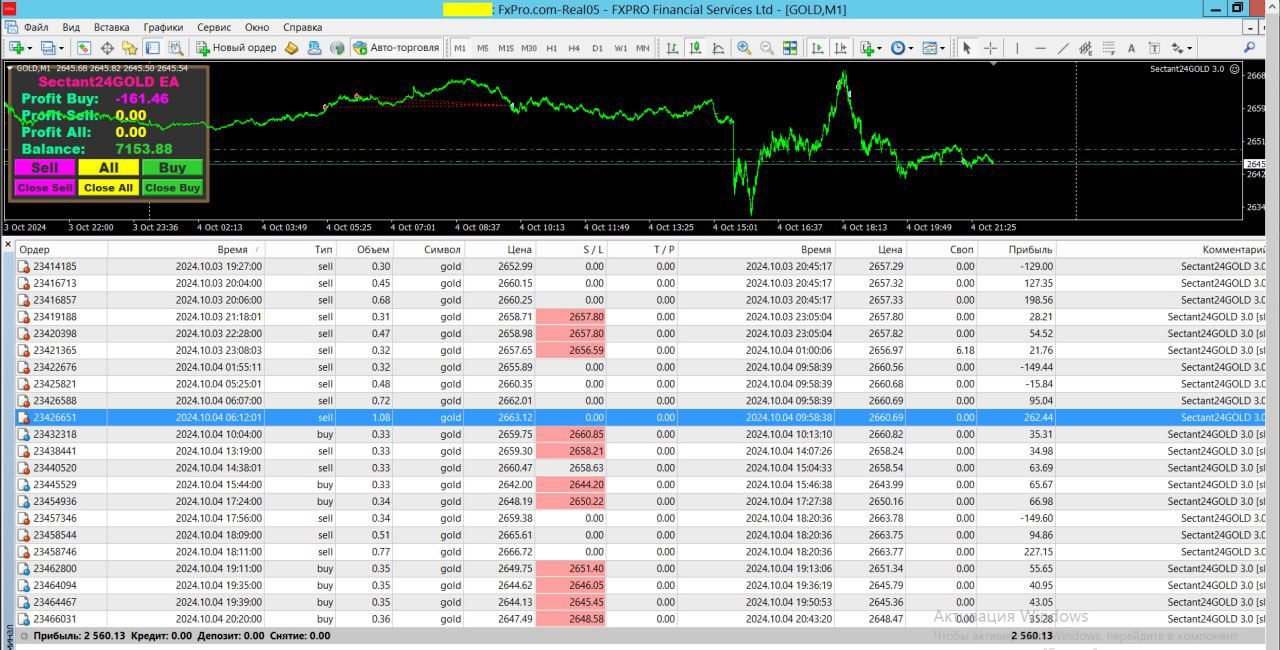
Task: Open the Indicators list icon
Action: (x=867, y=48)
